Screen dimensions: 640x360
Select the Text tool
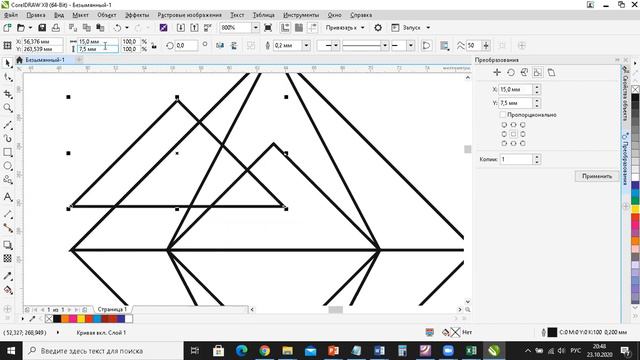pos(8,197)
